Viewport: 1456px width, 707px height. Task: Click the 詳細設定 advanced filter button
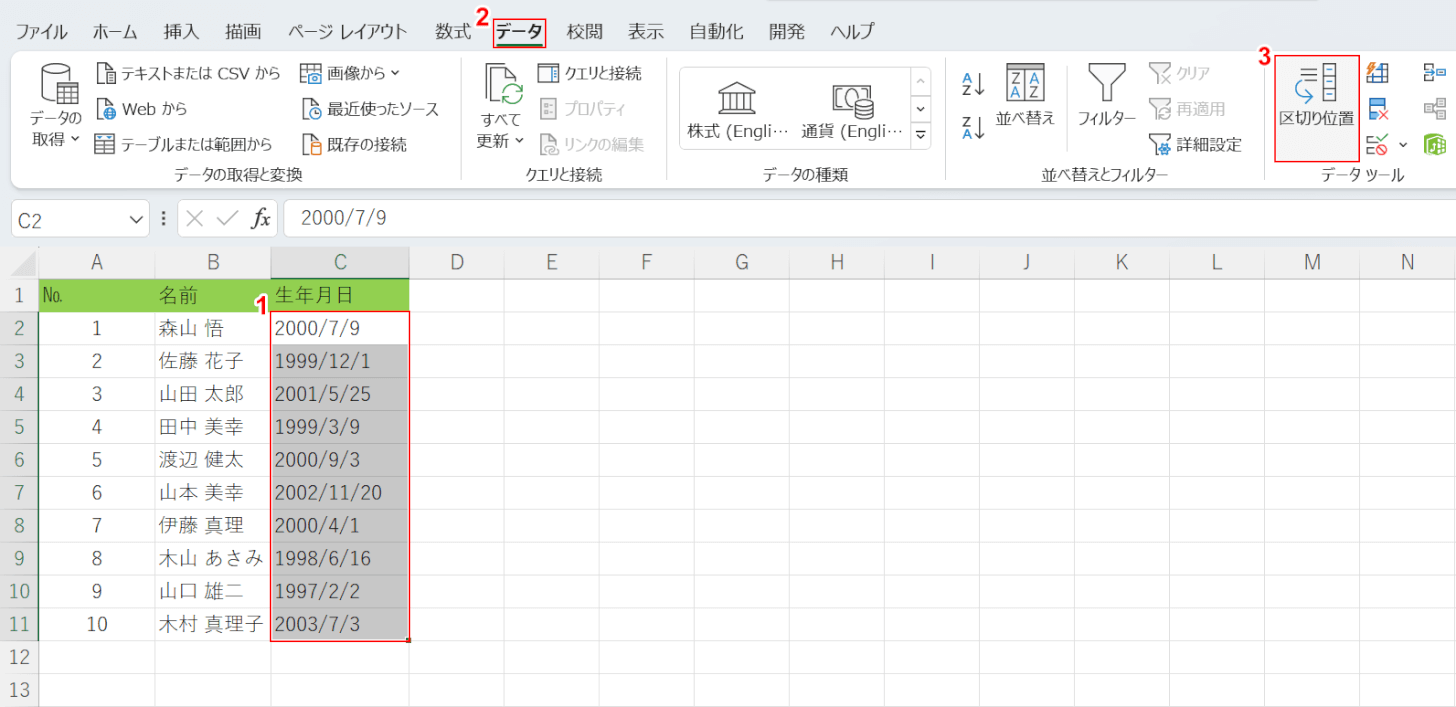click(x=1196, y=144)
